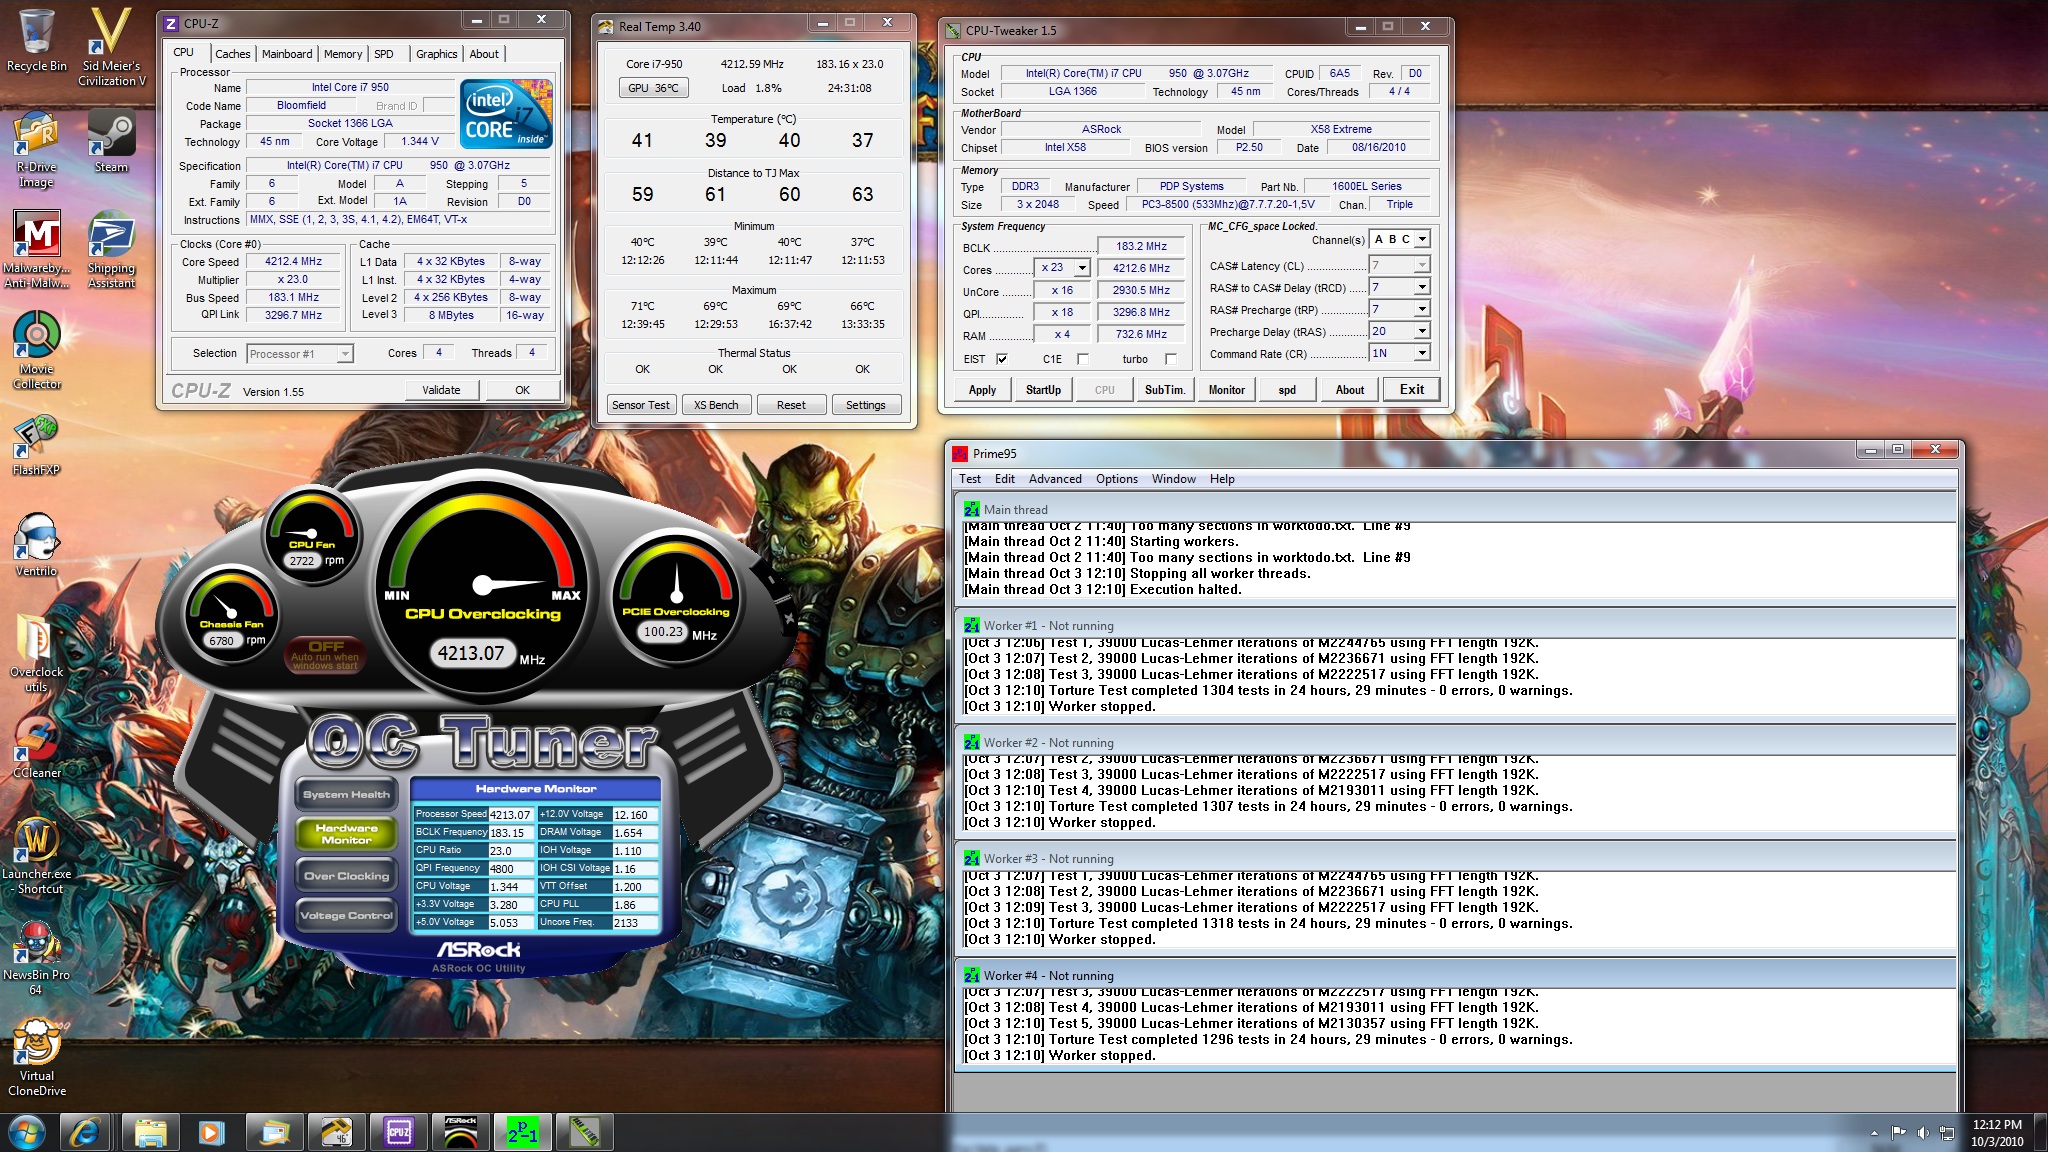This screenshot has height=1152, width=2048.
Task: Open Over Clocking section in OC Tuner
Action: click(346, 876)
